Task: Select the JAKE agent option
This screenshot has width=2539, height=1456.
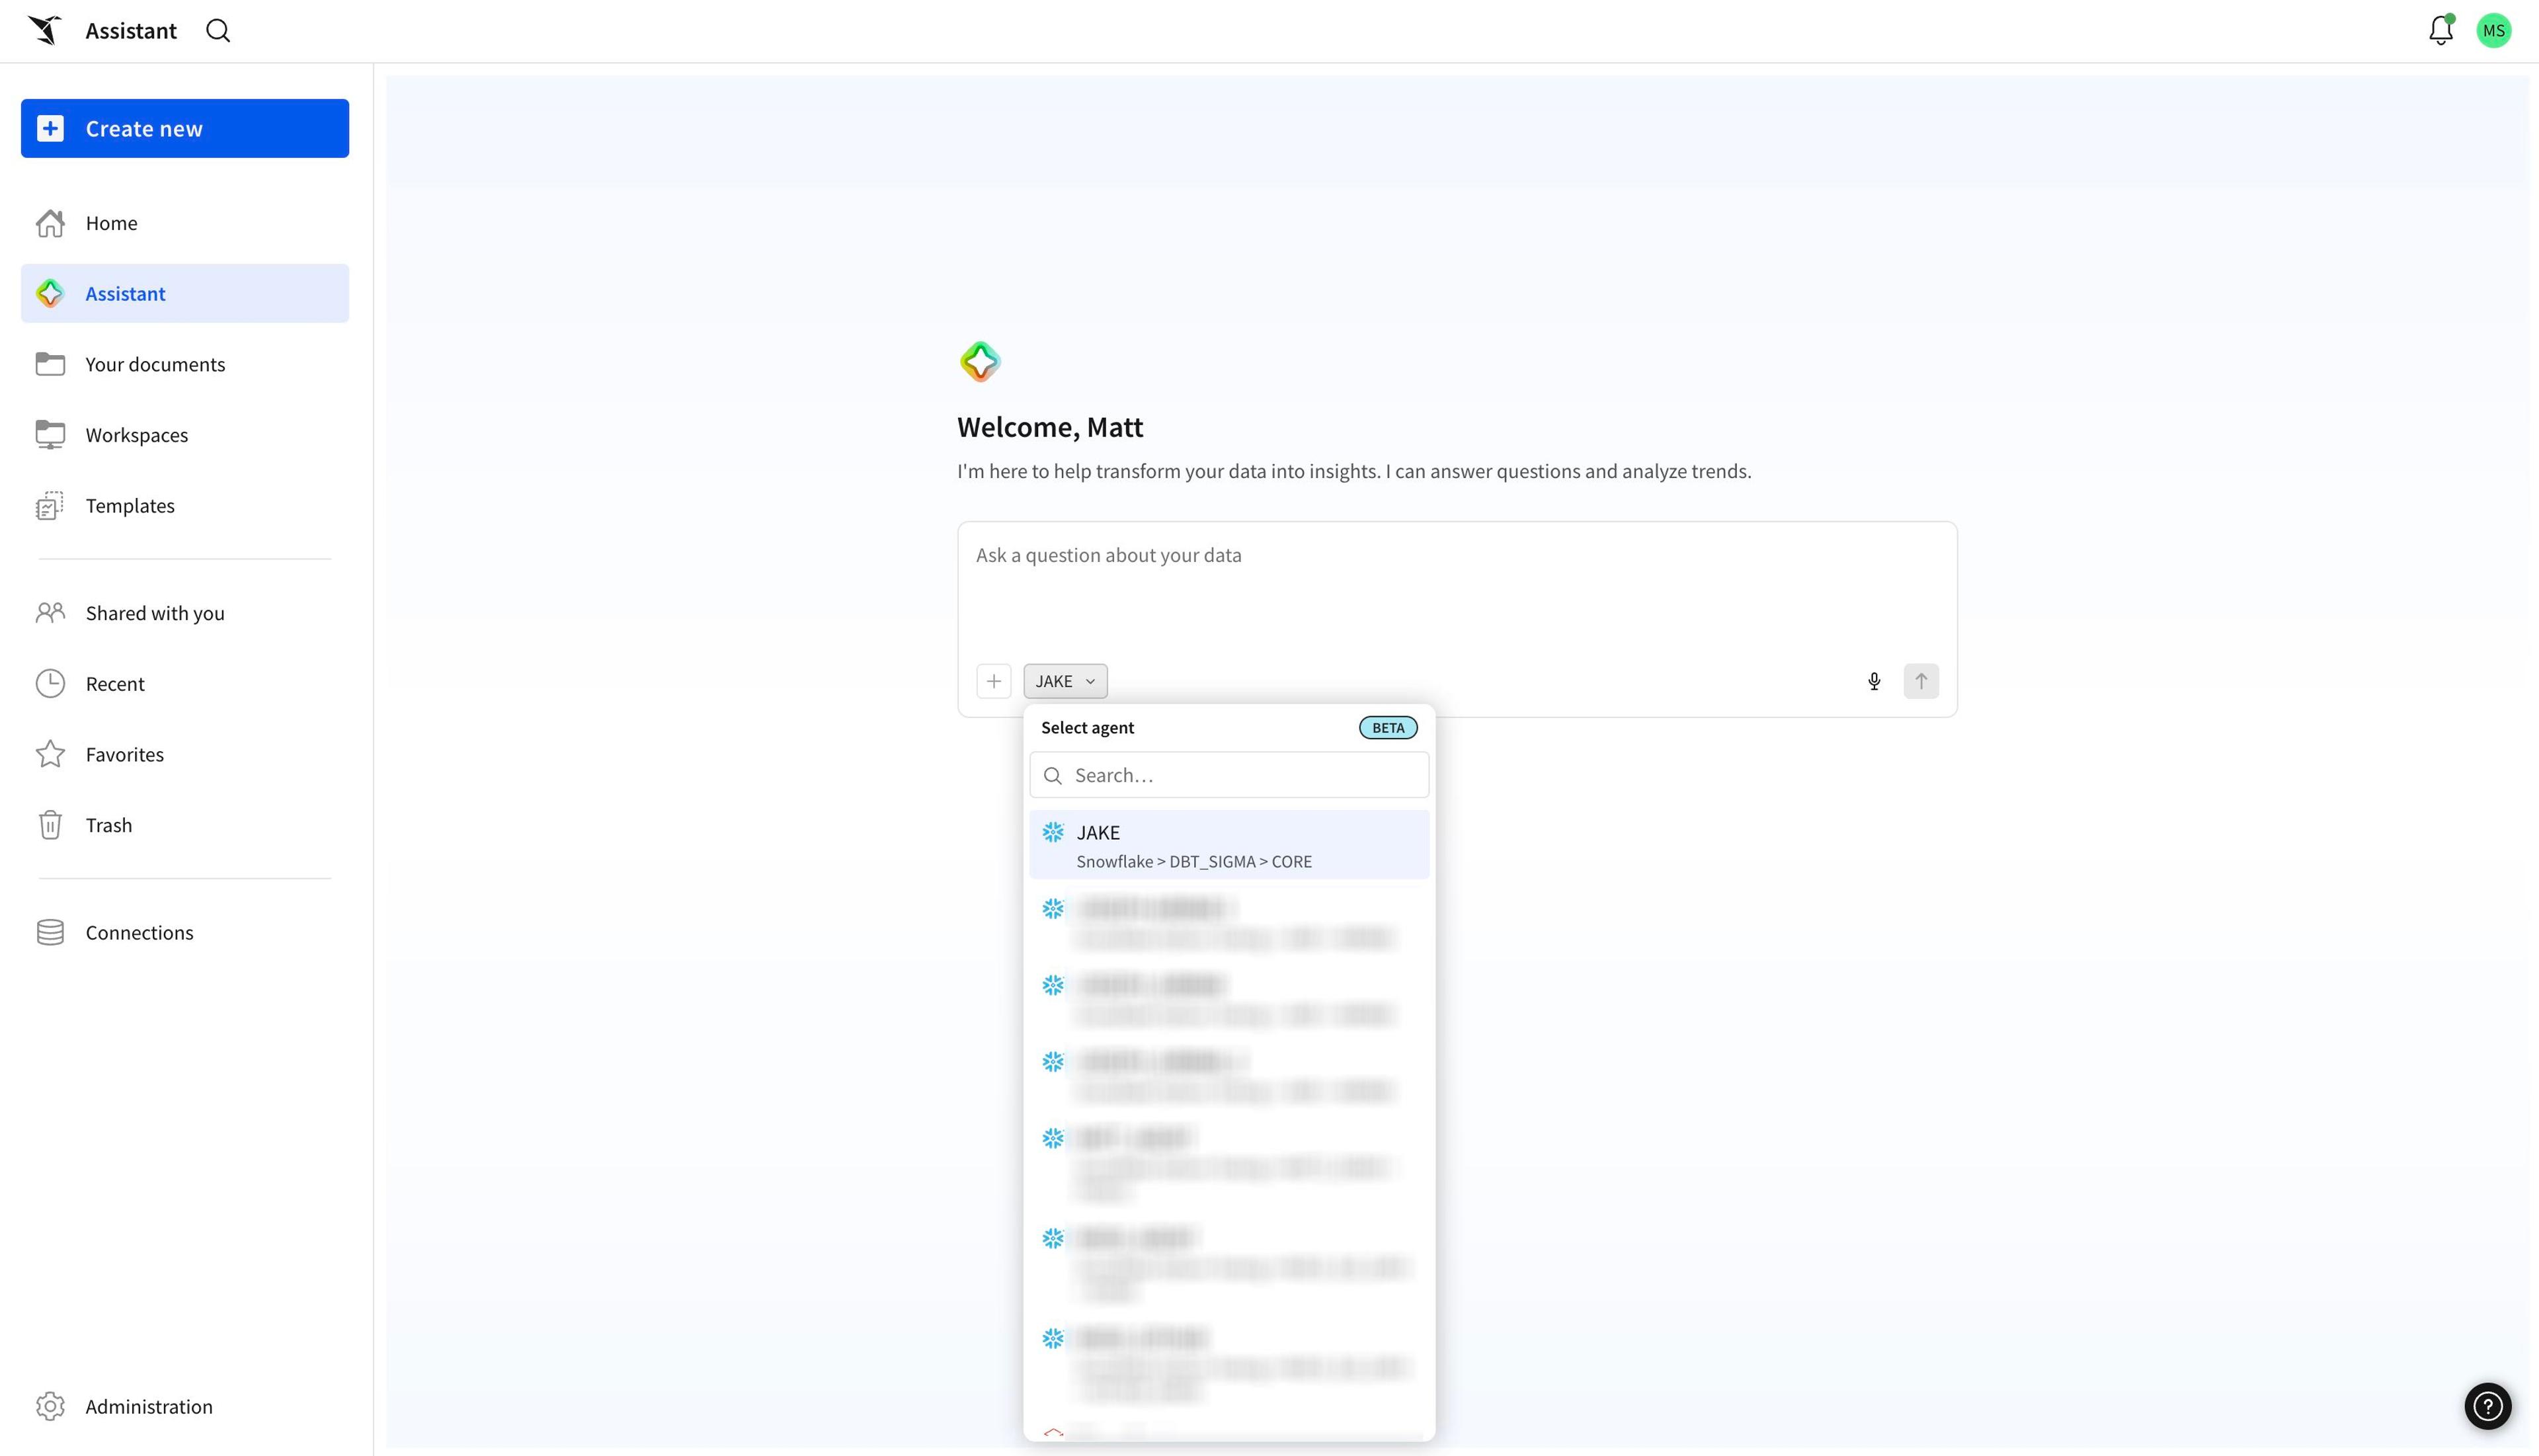Action: pyautogui.click(x=1229, y=845)
